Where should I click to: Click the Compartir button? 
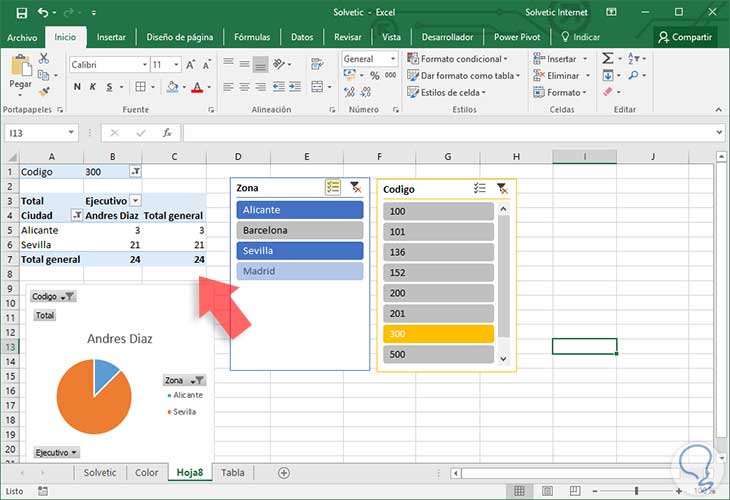click(x=685, y=37)
